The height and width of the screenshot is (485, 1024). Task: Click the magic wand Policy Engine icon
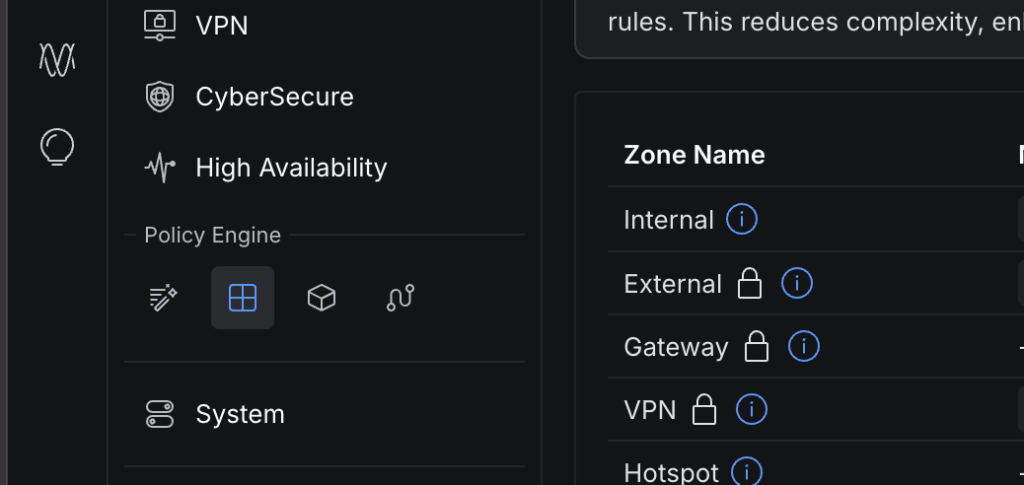pos(163,298)
